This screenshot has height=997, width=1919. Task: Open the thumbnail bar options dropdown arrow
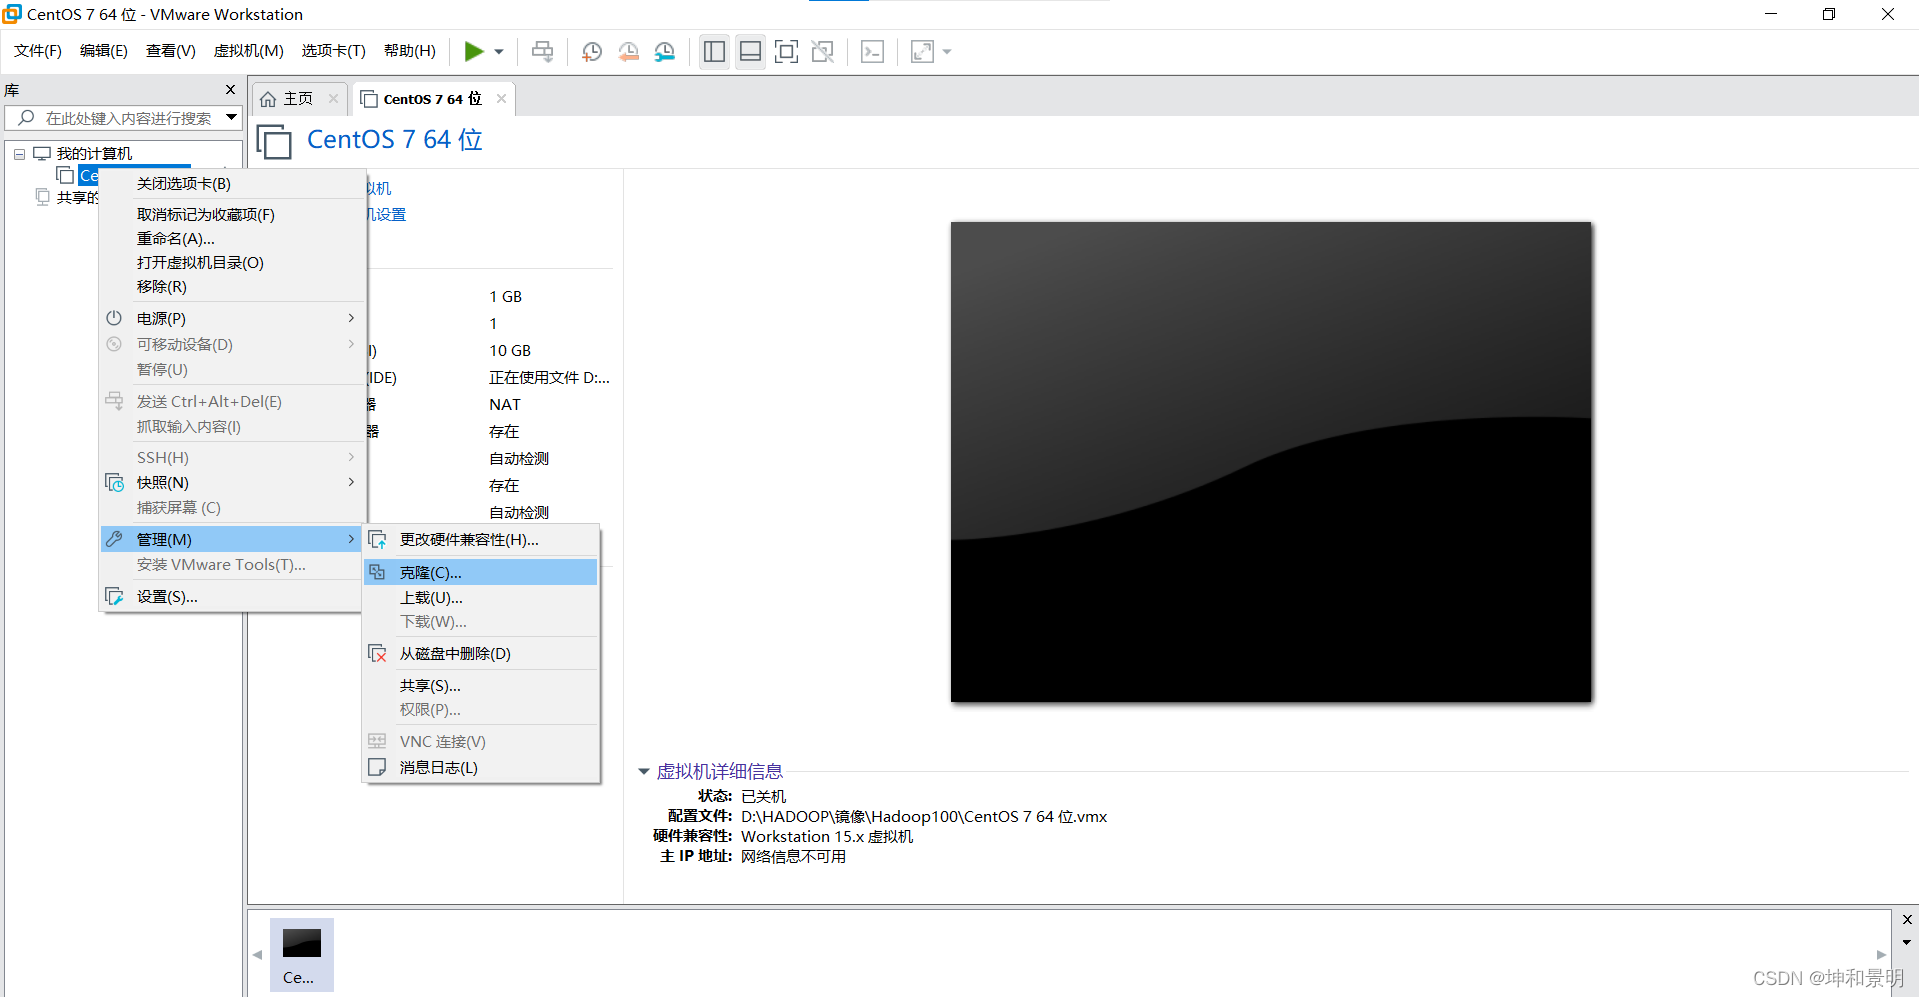click(1907, 942)
